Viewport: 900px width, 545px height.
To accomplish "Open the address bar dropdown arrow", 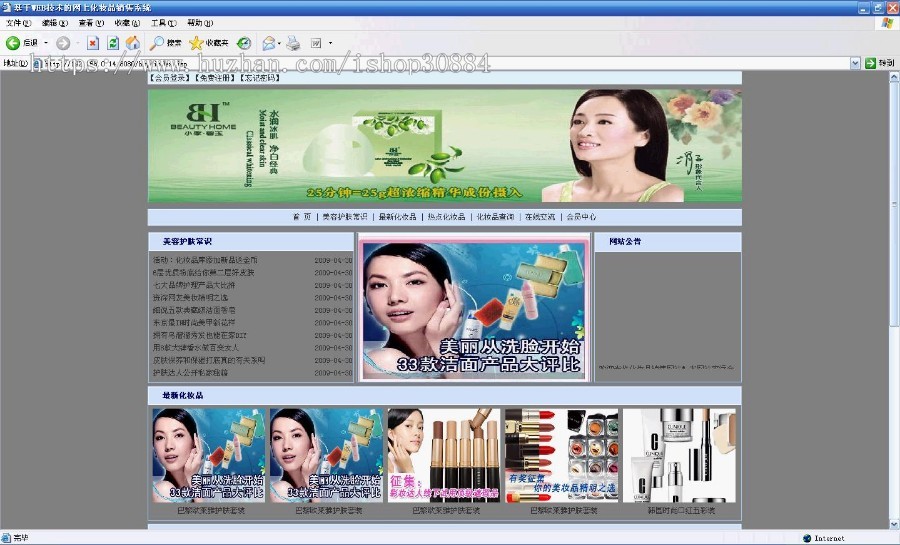I will click(x=855, y=63).
